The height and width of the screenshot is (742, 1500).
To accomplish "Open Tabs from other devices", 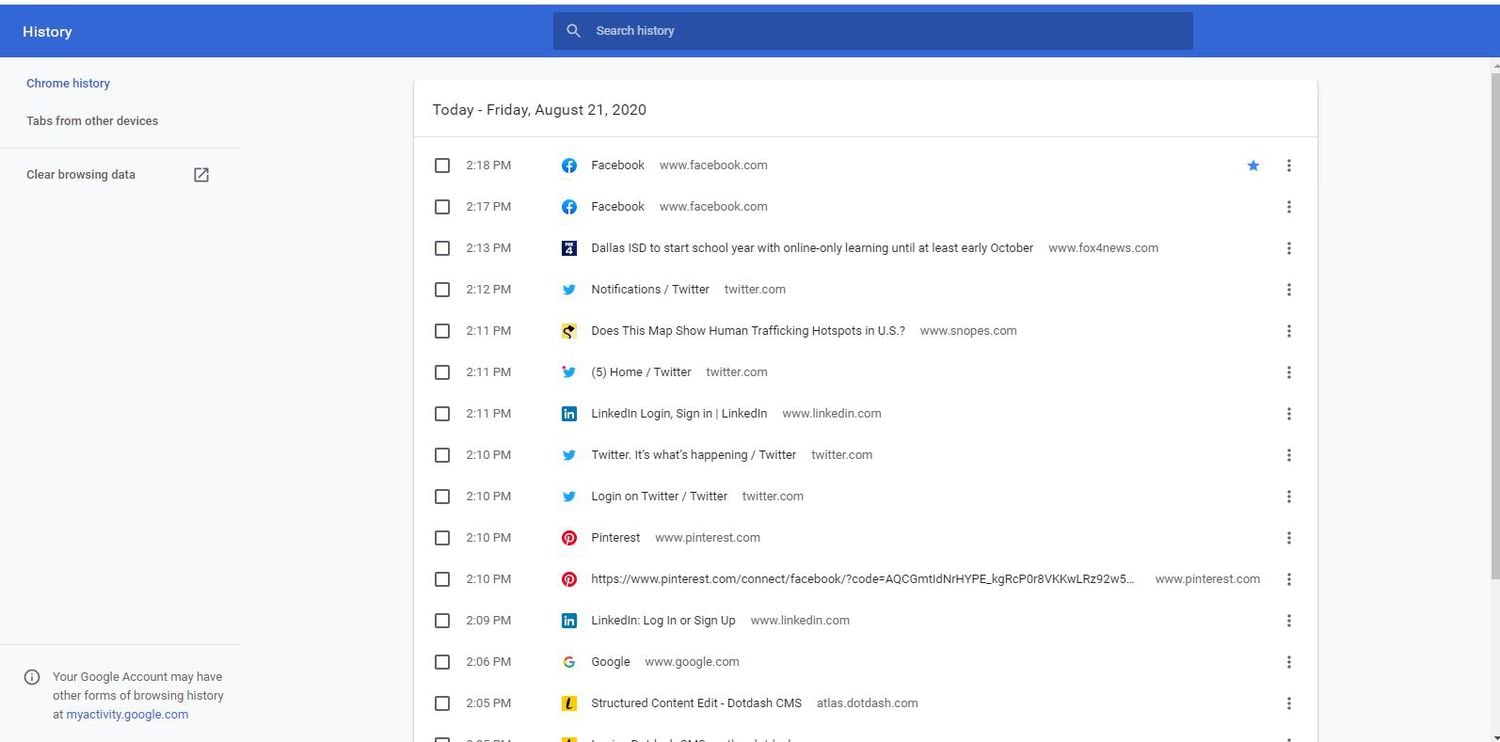I will [x=92, y=120].
